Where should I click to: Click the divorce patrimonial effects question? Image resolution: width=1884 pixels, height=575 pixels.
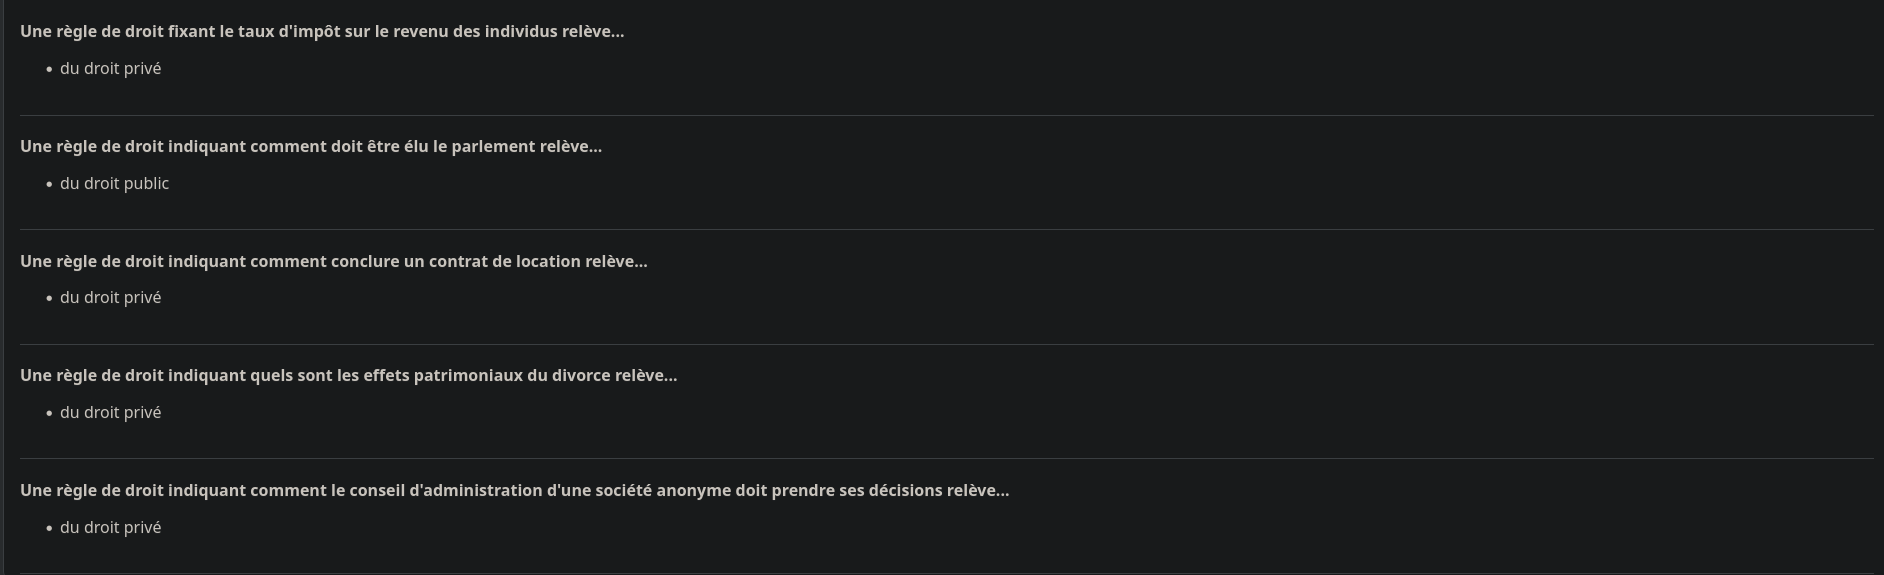coord(348,375)
